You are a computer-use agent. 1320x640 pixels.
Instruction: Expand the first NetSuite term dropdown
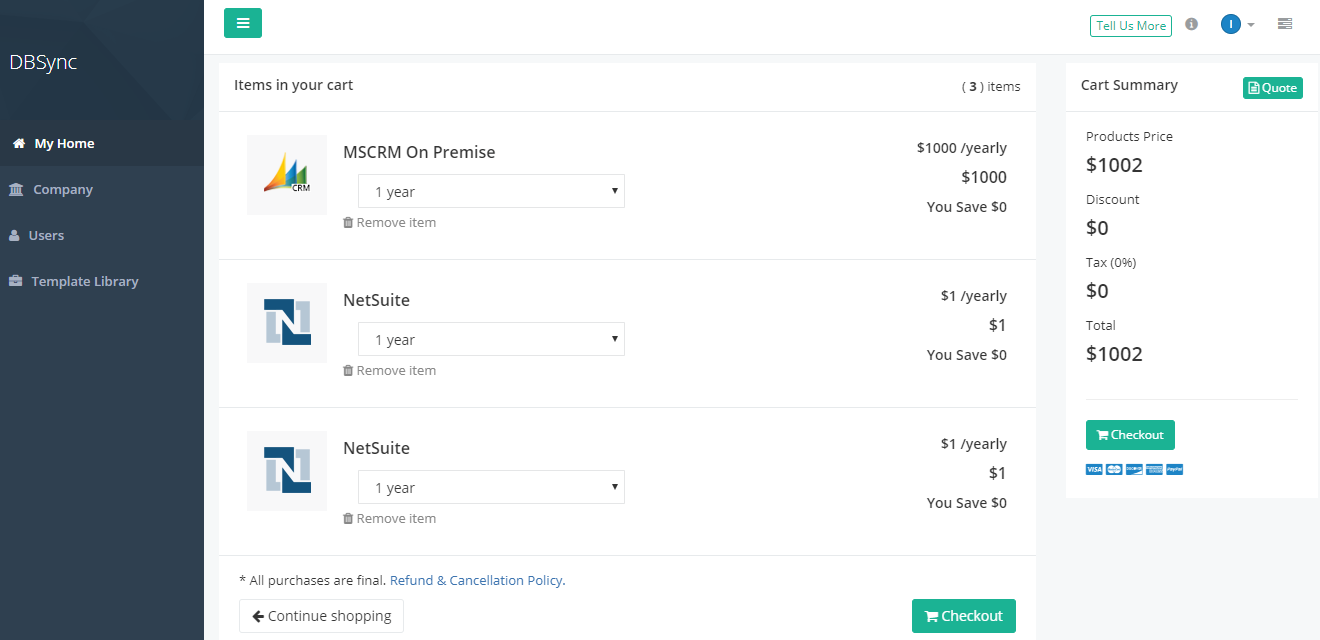(491, 340)
